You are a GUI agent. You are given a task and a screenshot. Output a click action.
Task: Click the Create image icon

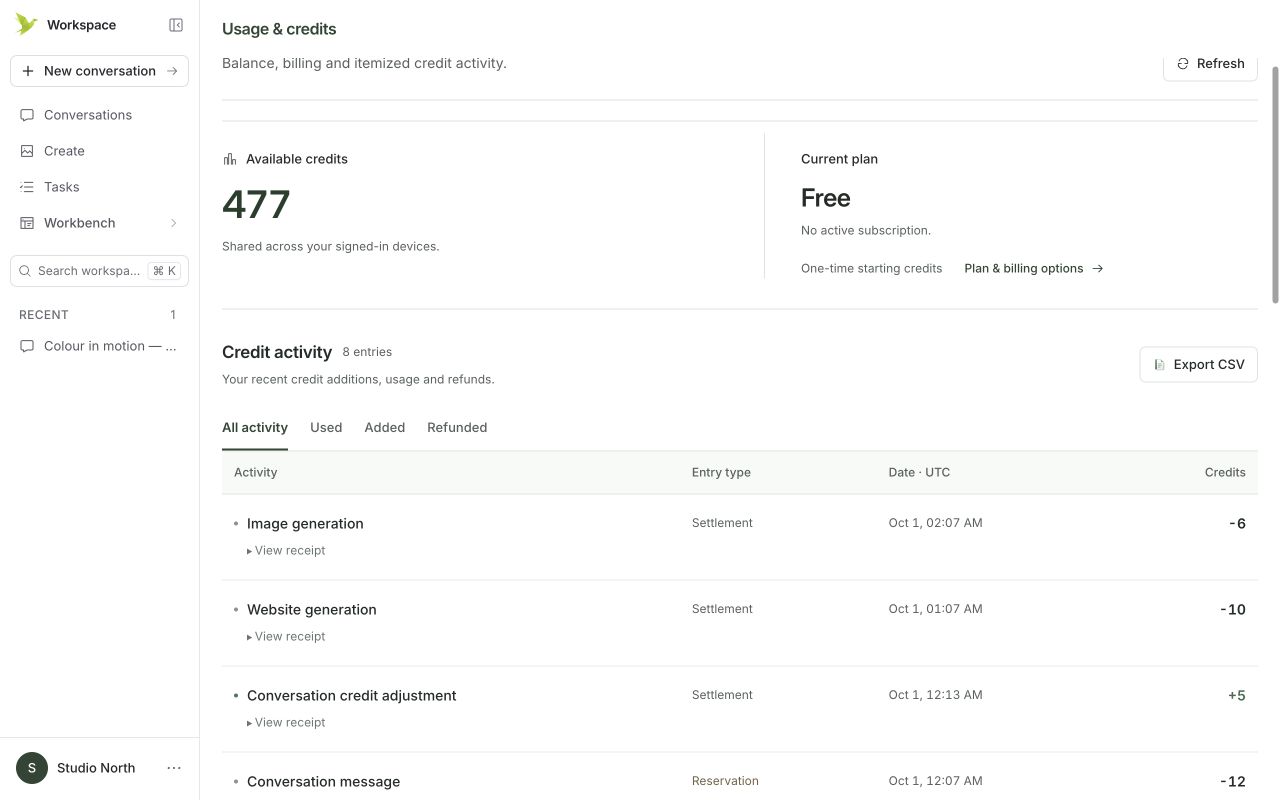point(27,151)
